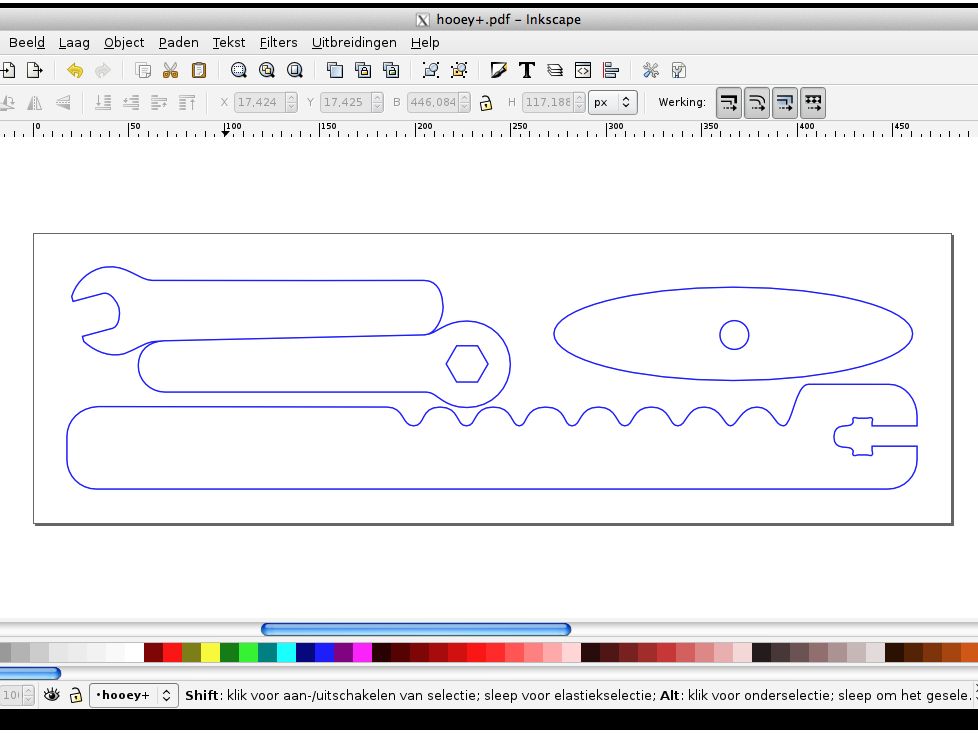
Task: Toggle move patterns with object option
Action: pos(813,103)
